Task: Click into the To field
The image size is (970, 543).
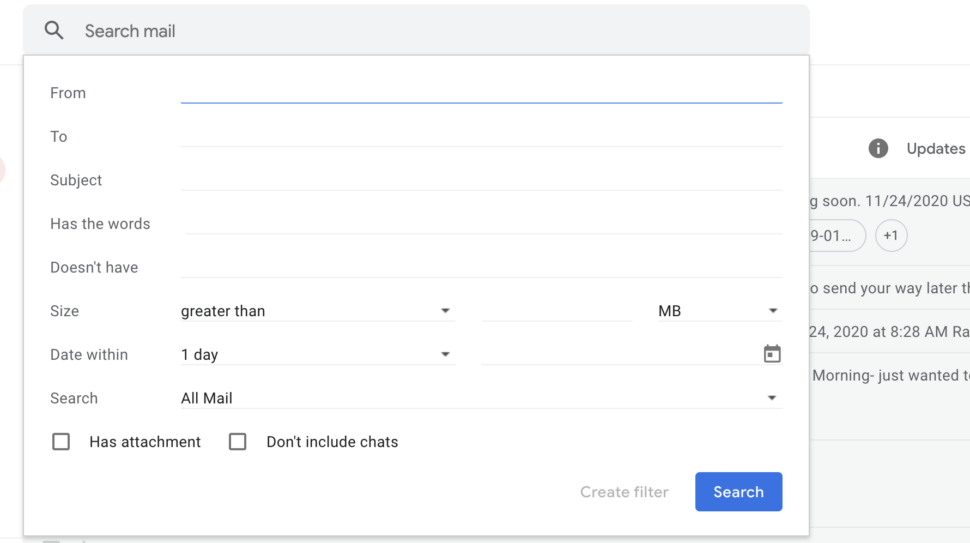Action: click(x=481, y=137)
